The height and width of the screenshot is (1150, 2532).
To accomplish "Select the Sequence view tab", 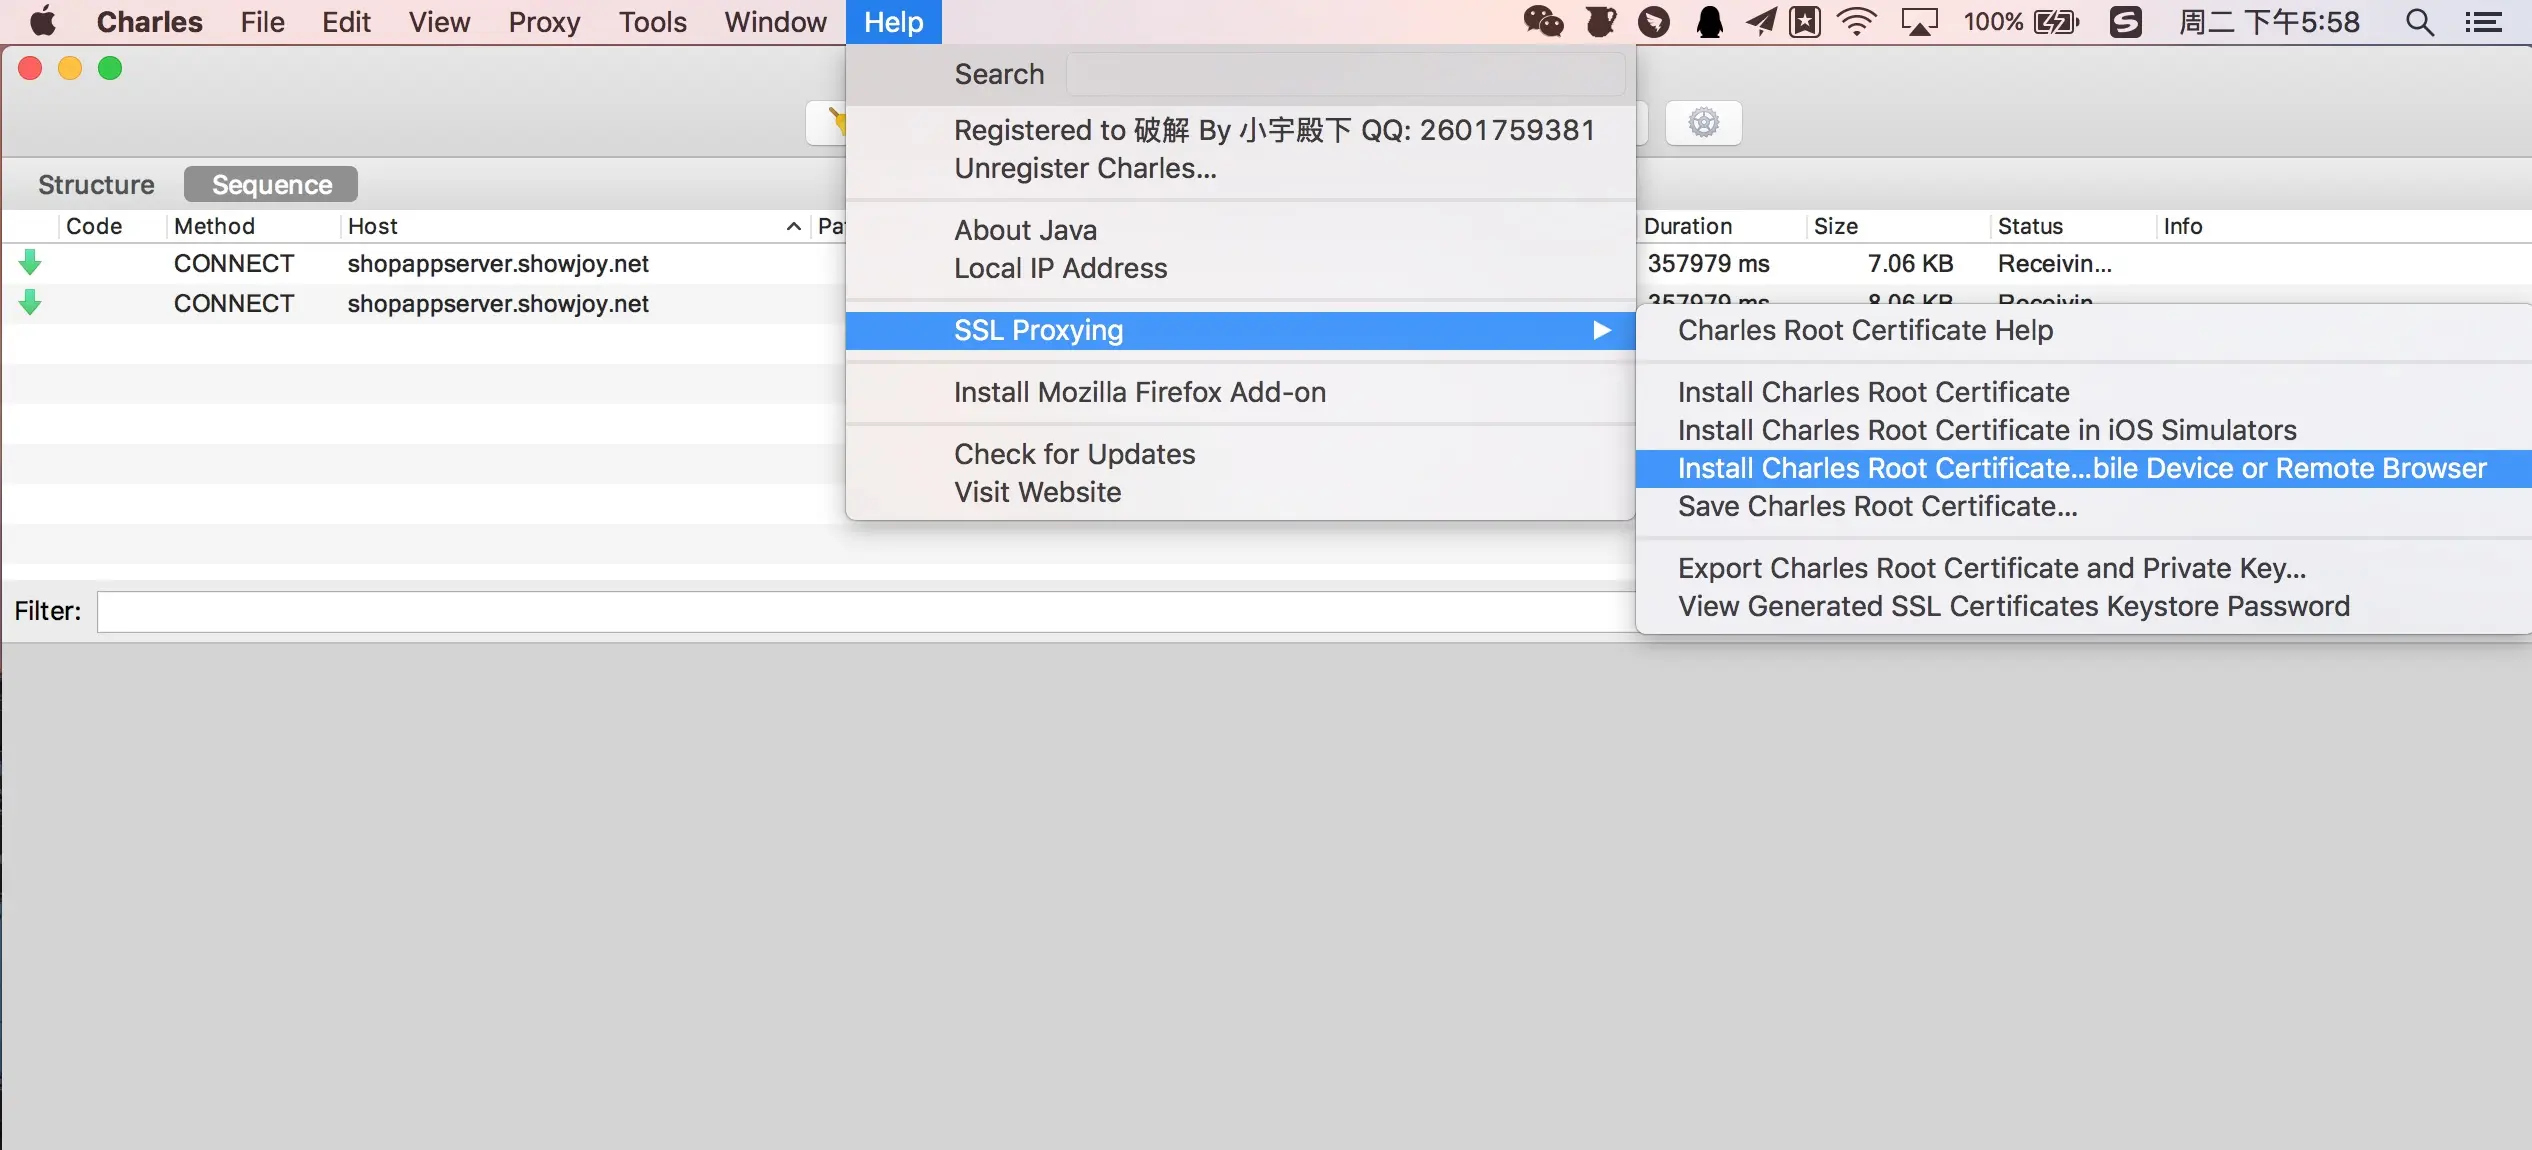I will tap(271, 185).
